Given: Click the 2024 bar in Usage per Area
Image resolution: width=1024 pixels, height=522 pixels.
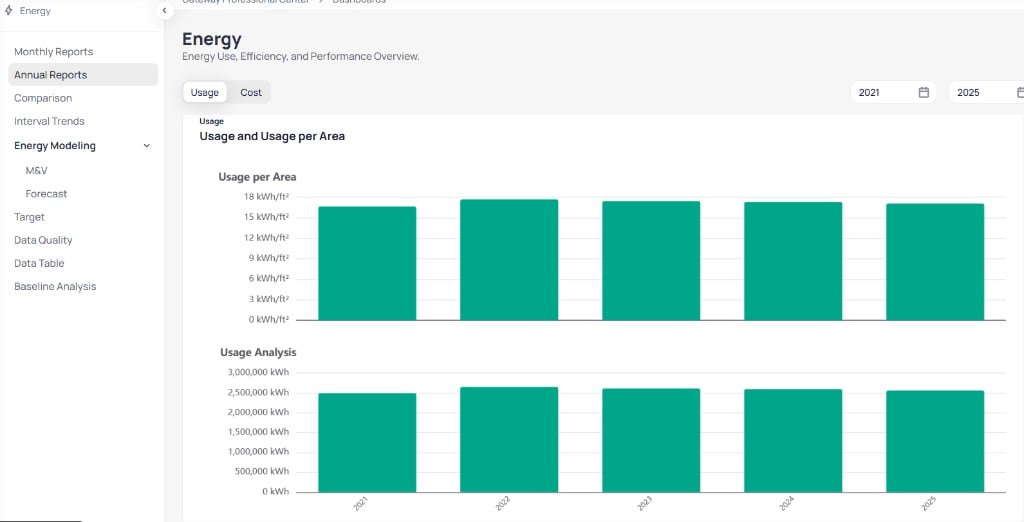Looking at the screenshot, I should click(x=793, y=261).
